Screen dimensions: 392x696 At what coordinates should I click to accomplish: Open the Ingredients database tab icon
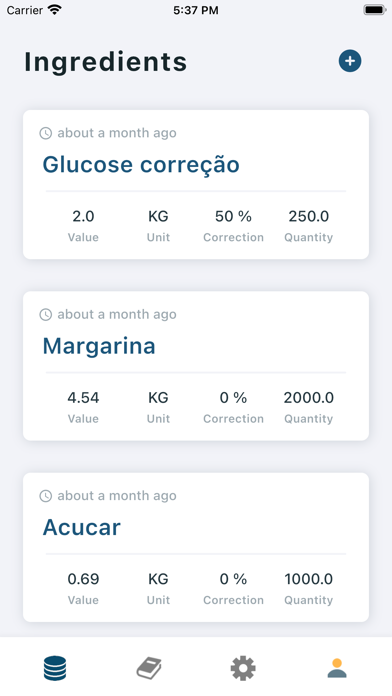point(55,668)
